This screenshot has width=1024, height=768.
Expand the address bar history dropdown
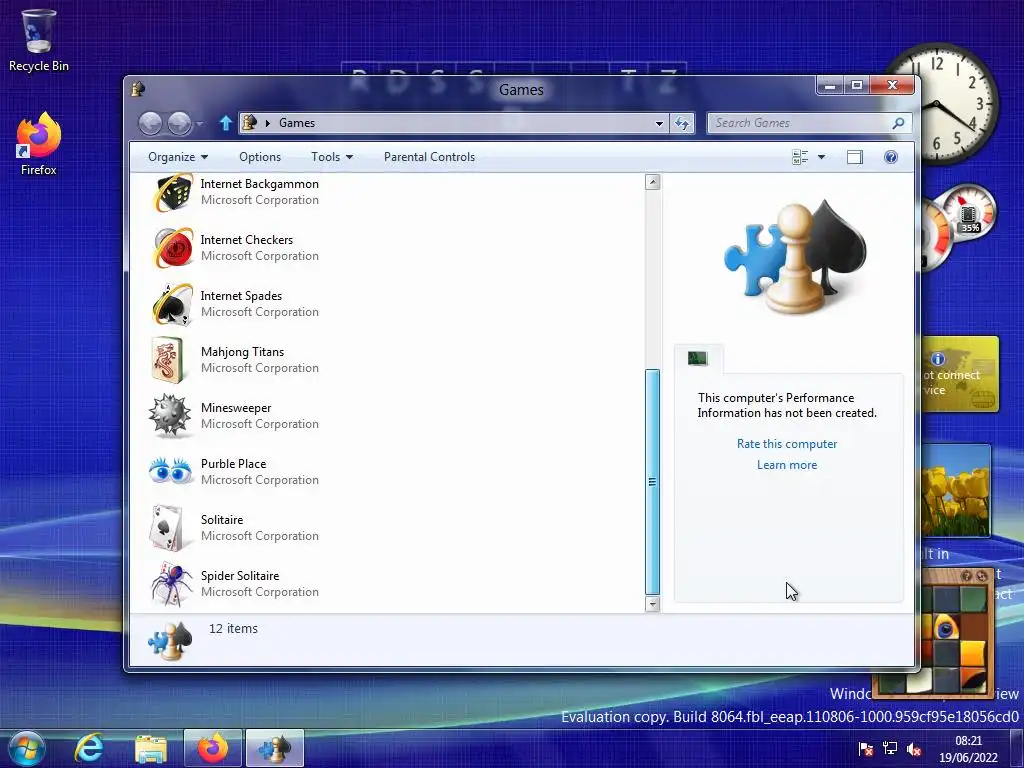[x=659, y=123]
